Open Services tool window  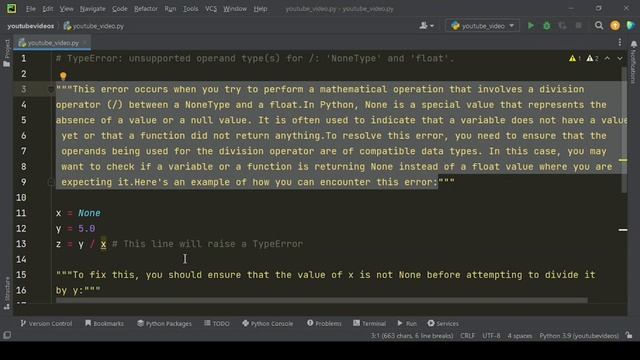(443, 323)
